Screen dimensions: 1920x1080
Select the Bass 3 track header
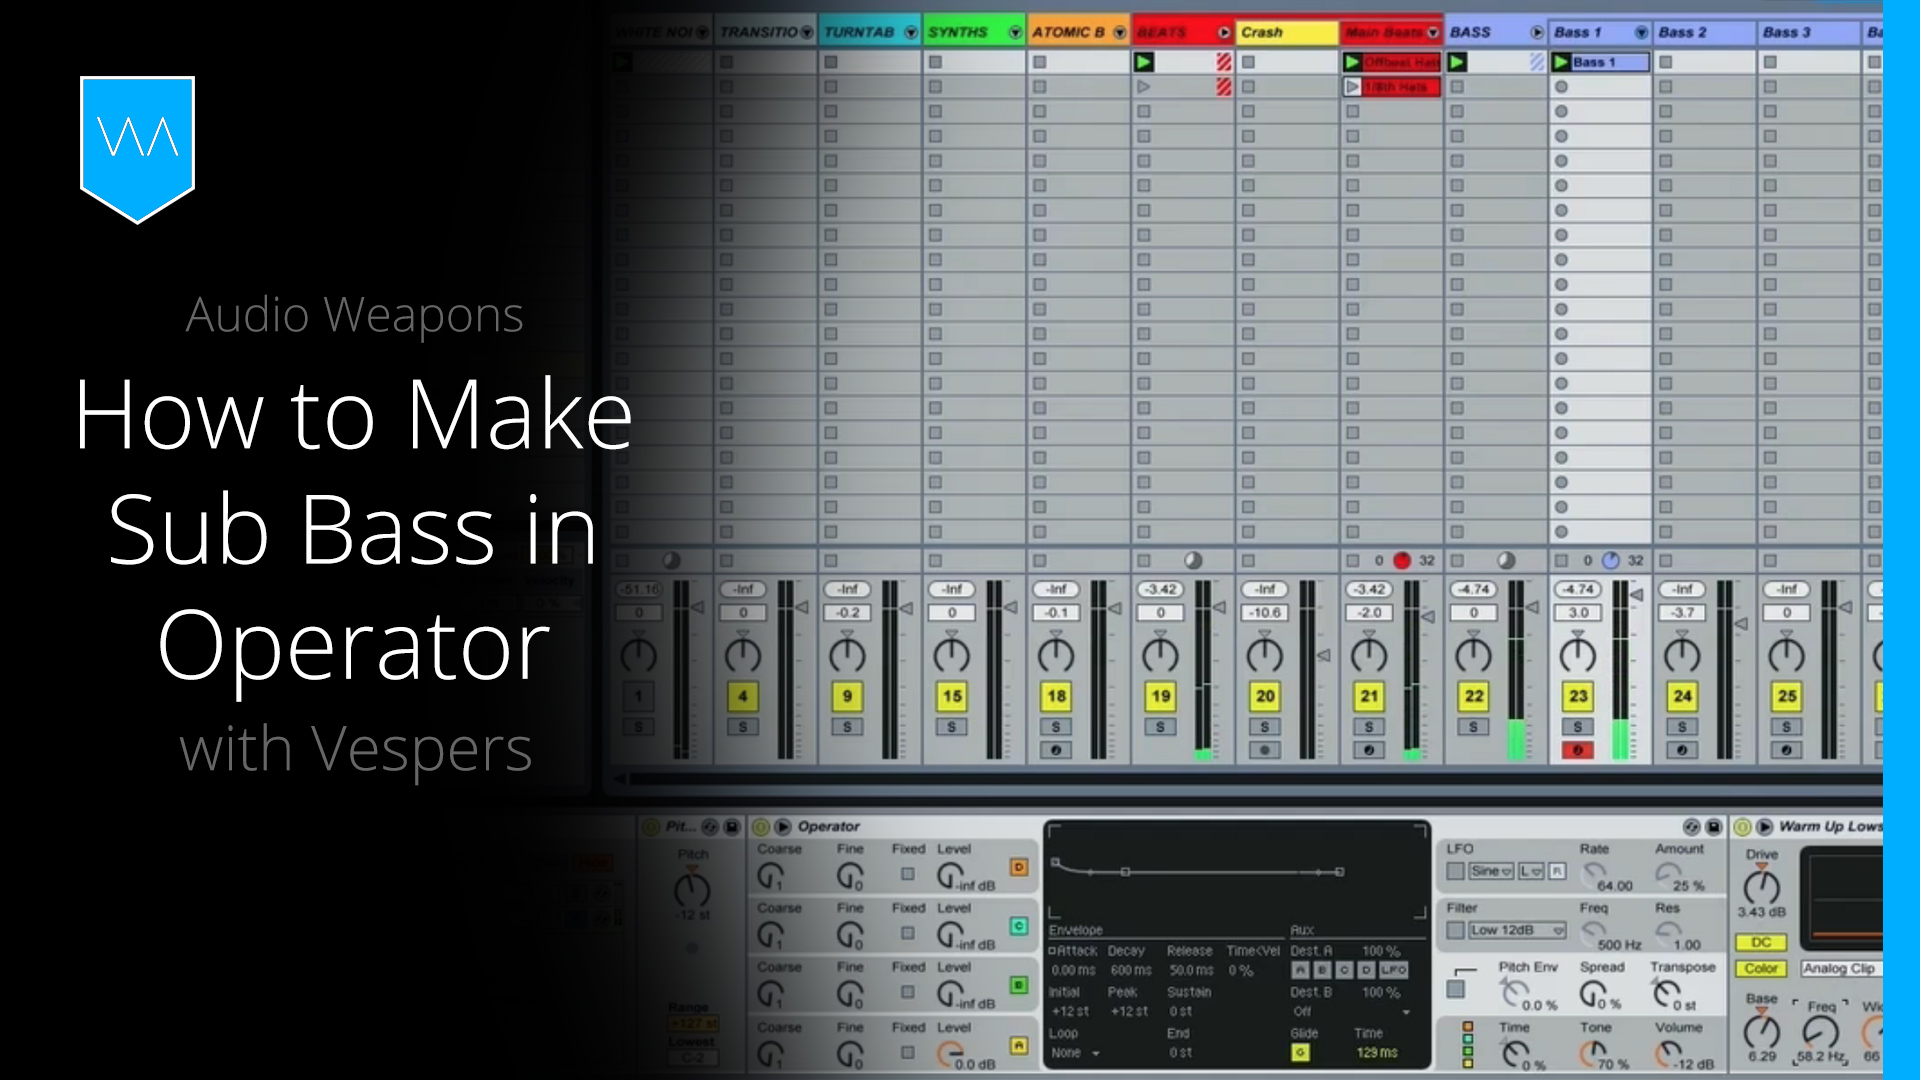tap(1809, 33)
